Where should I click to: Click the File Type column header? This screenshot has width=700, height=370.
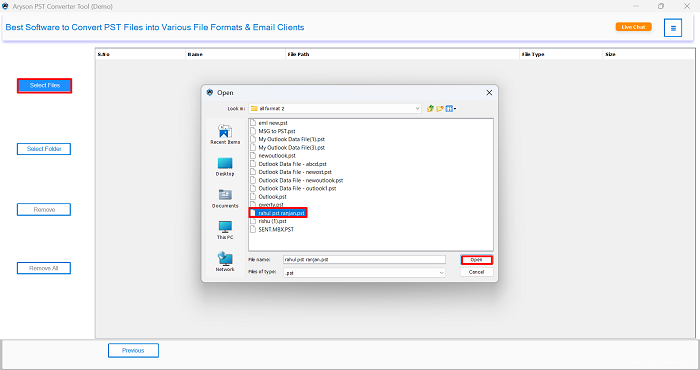561,54
